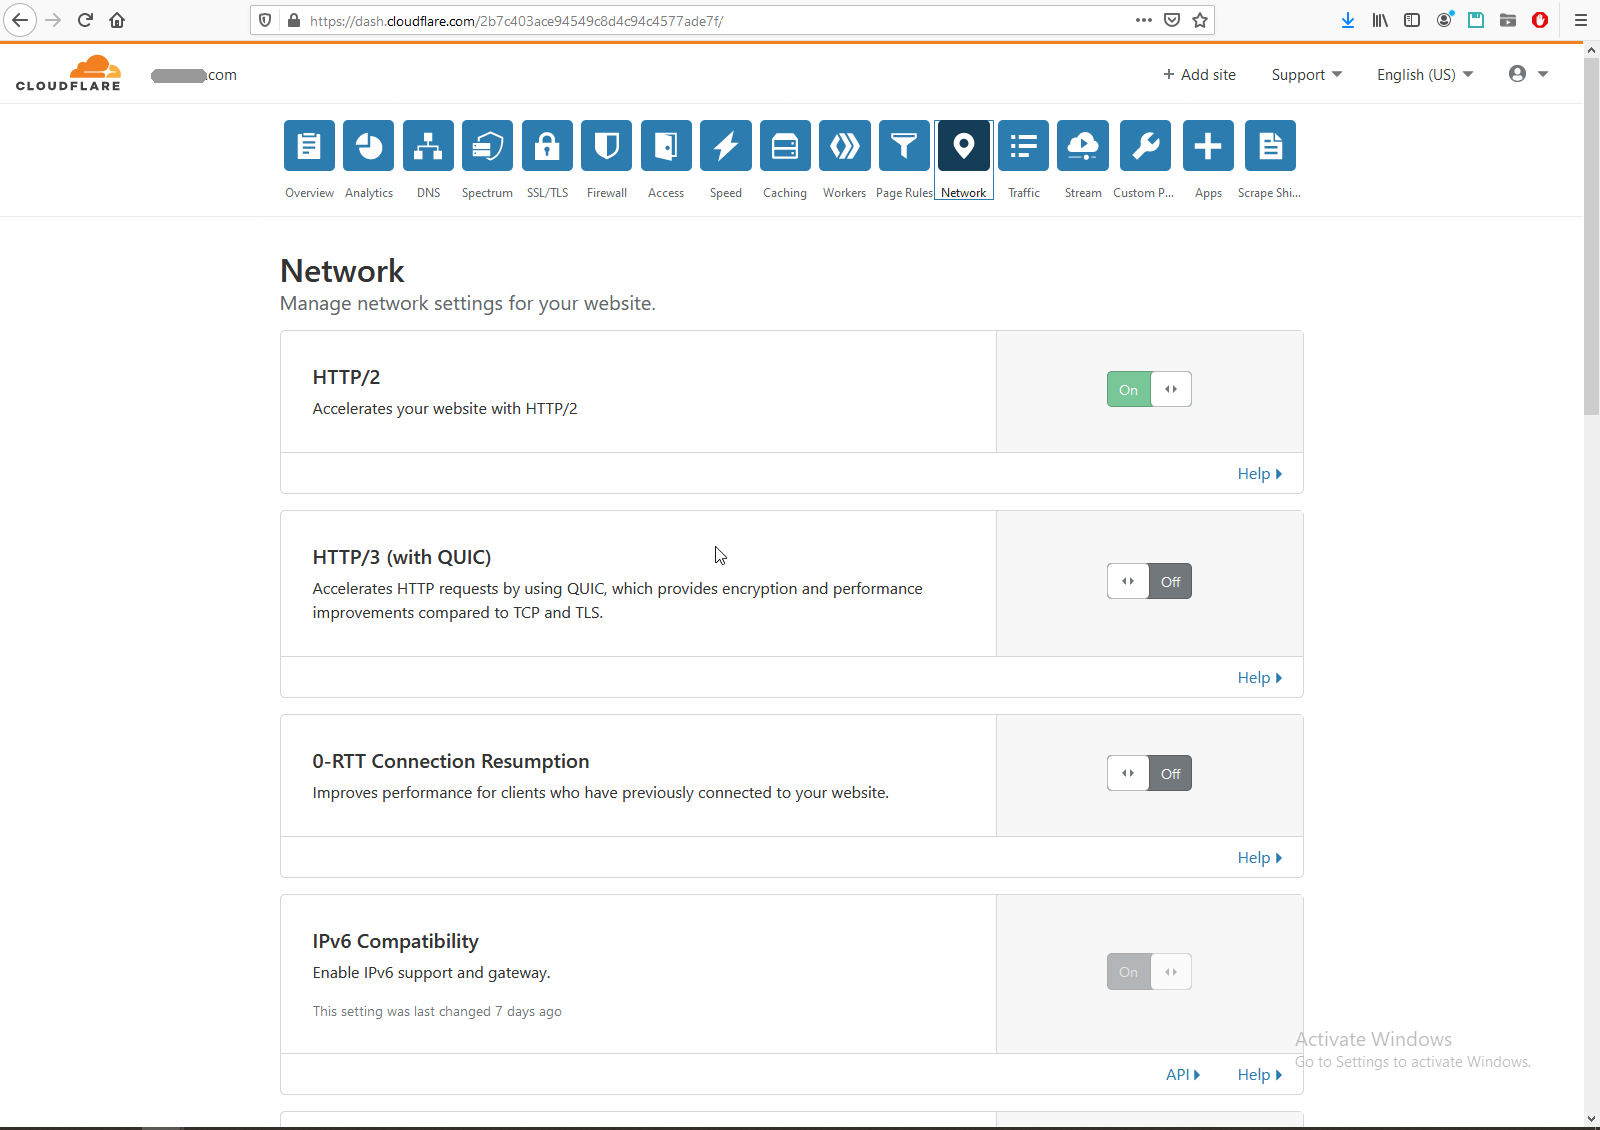The image size is (1600, 1130).
Task: Open the API link under IPv6 Compatibility
Action: coord(1182,1074)
